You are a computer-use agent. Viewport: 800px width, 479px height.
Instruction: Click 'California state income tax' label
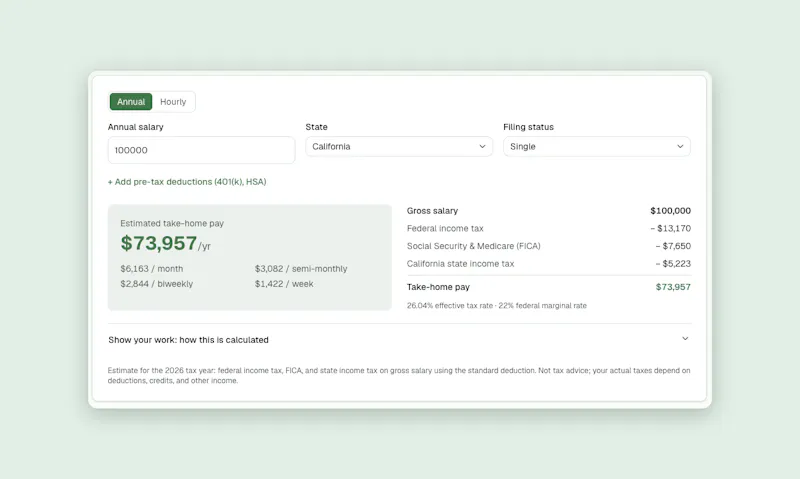tap(460, 264)
